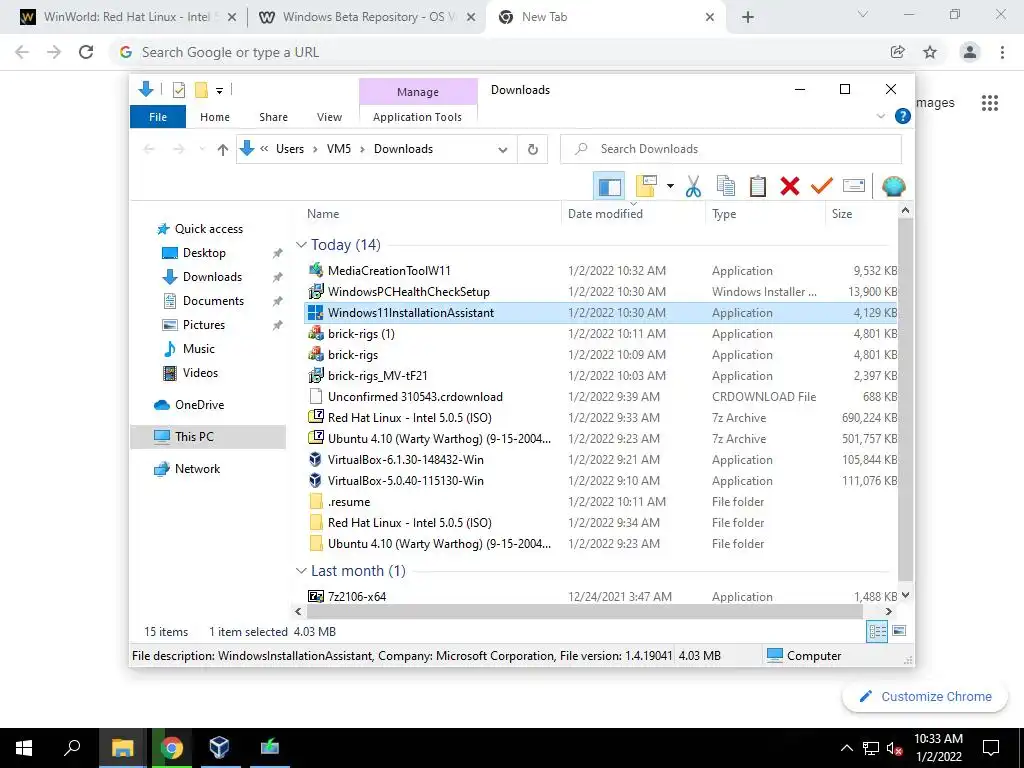Image resolution: width=1024 pixels, height=768 pixels.
Task: Open the address bar history dropdown
Action: click(x=503, y=150)
